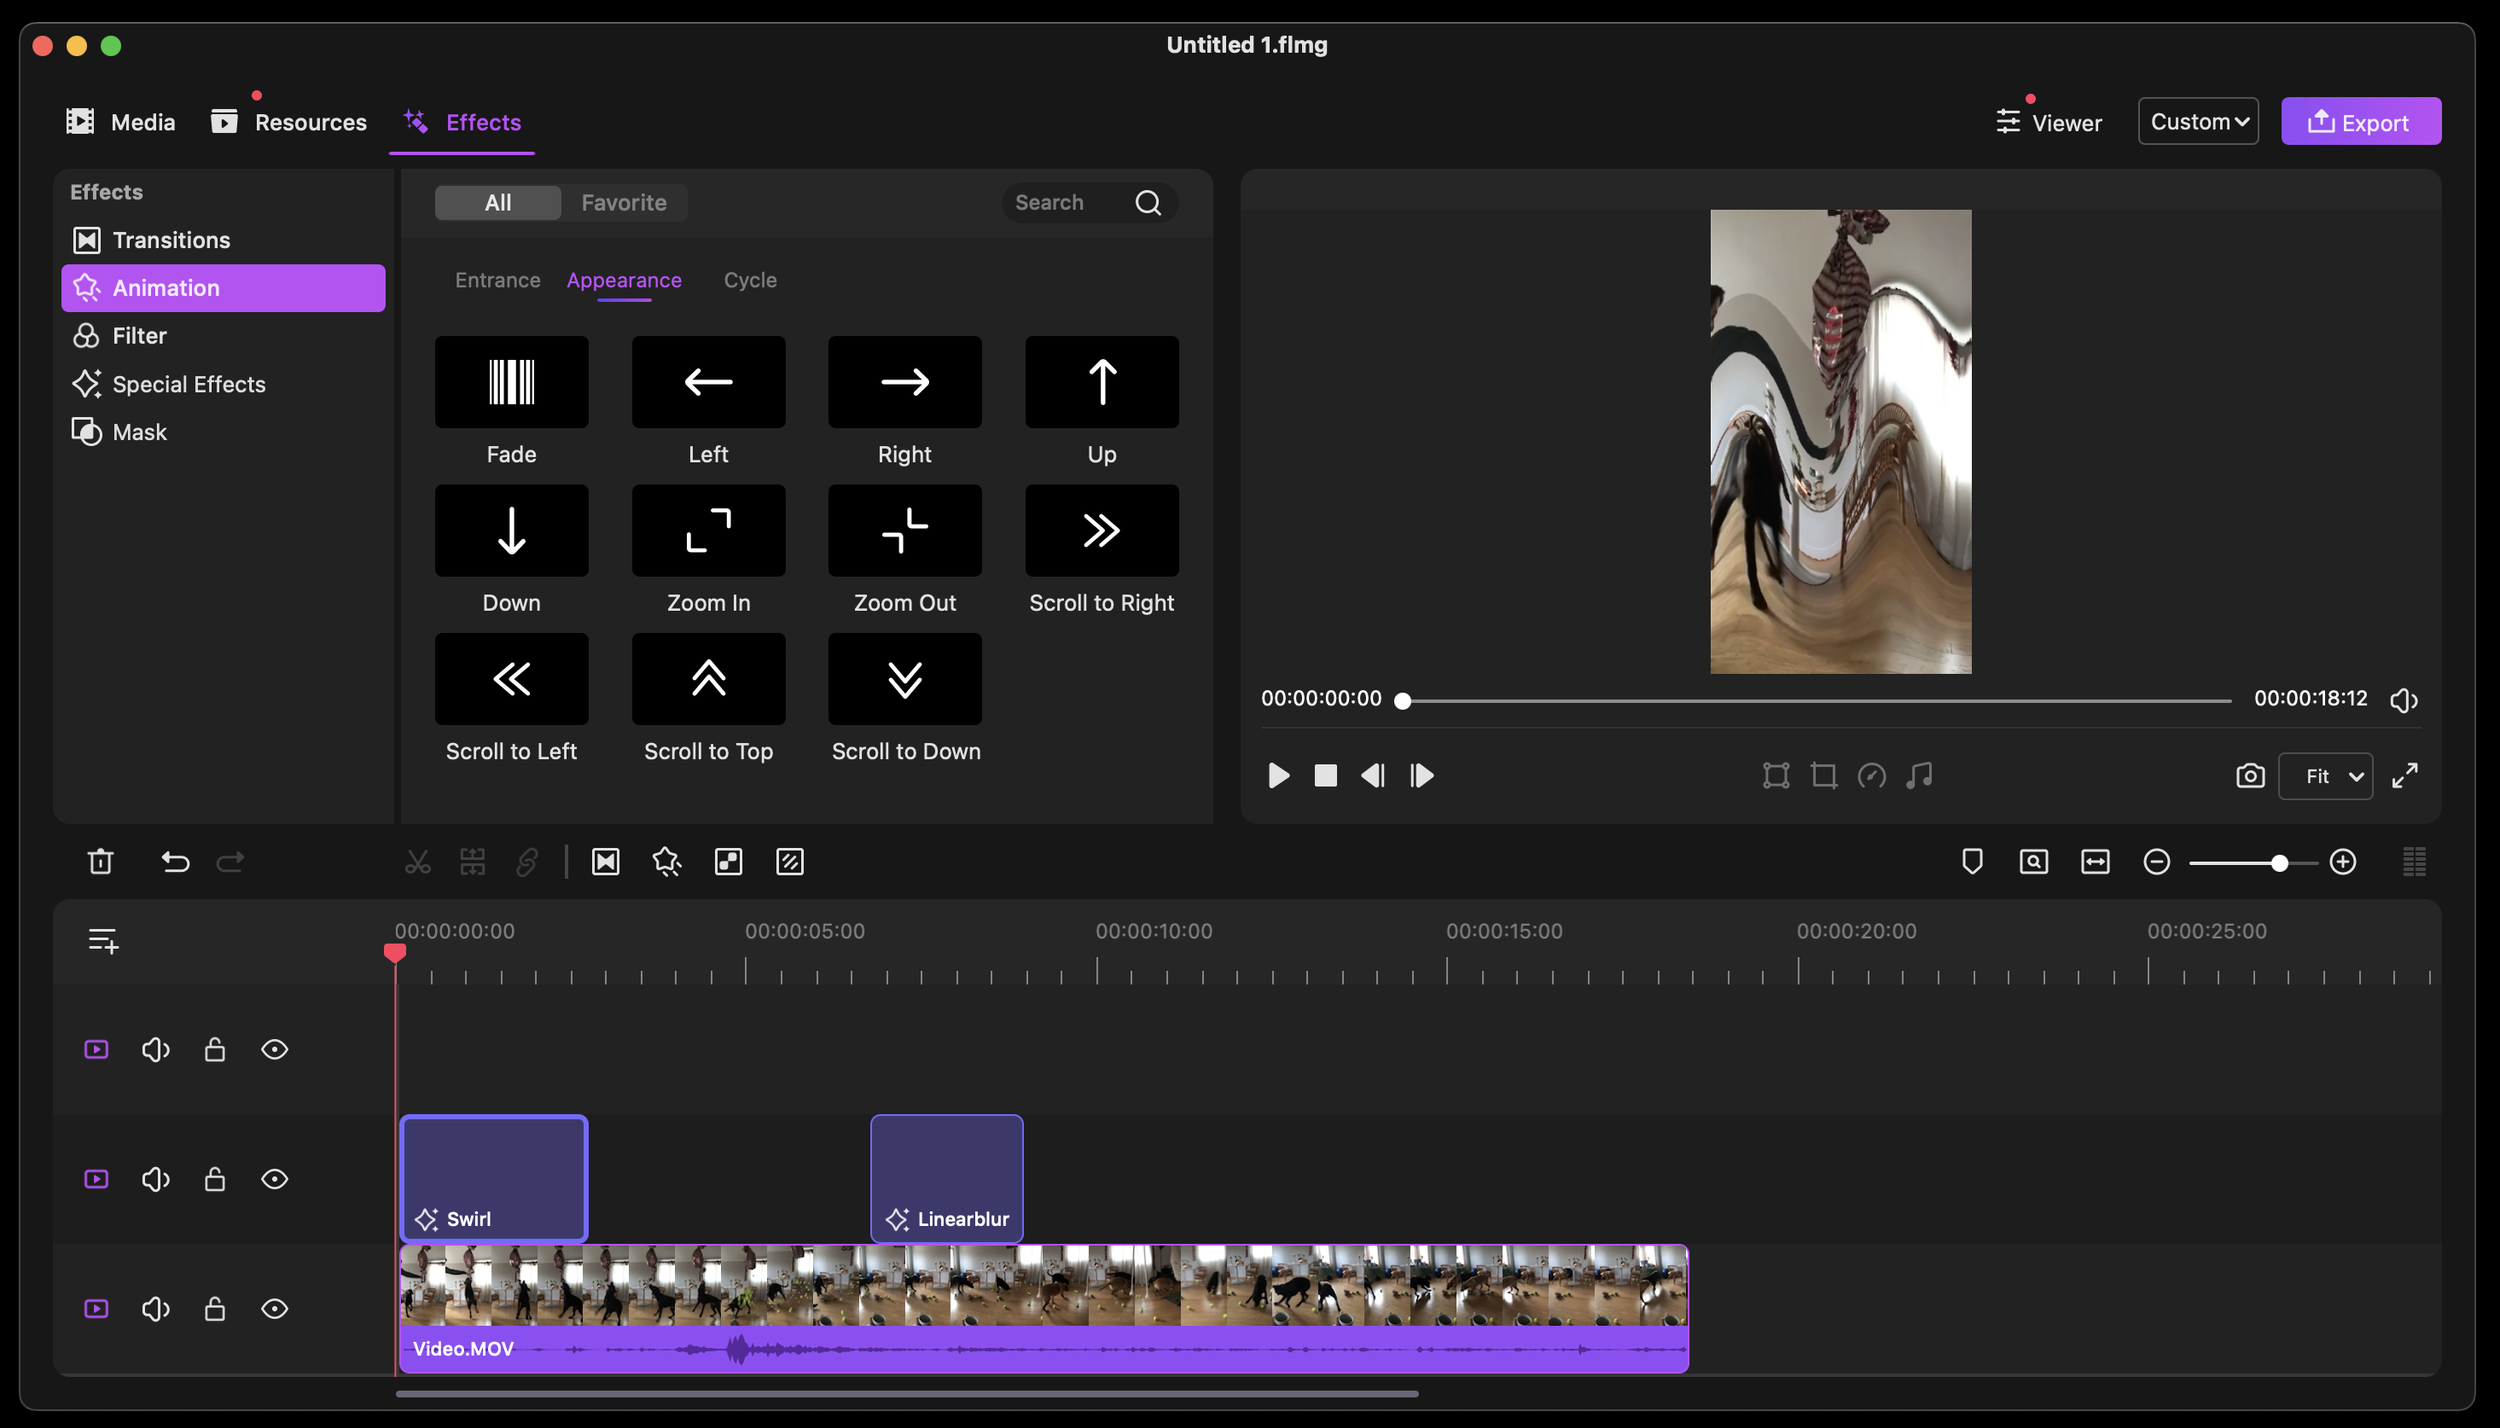This screenshot has height=1428, width=2500.
Task: Click the add marker shield icon
Action: click(1971, 861)
